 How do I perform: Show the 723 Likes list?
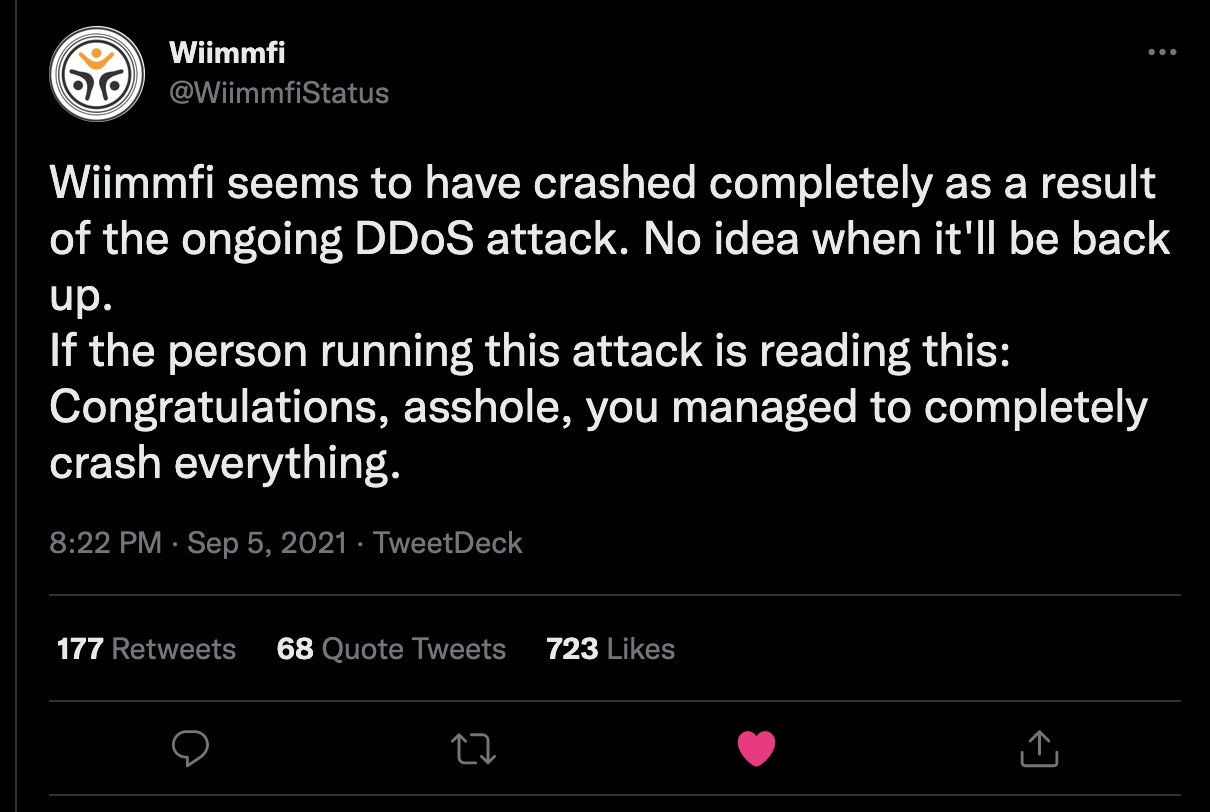(x=610, y=649)
